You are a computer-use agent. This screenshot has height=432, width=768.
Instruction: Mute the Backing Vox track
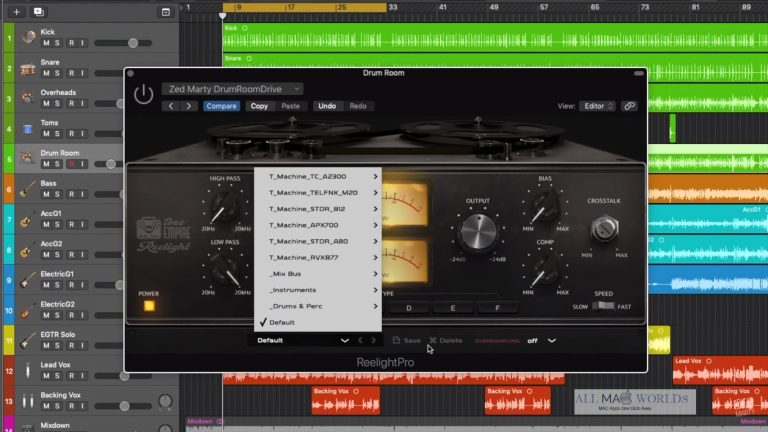46,406
